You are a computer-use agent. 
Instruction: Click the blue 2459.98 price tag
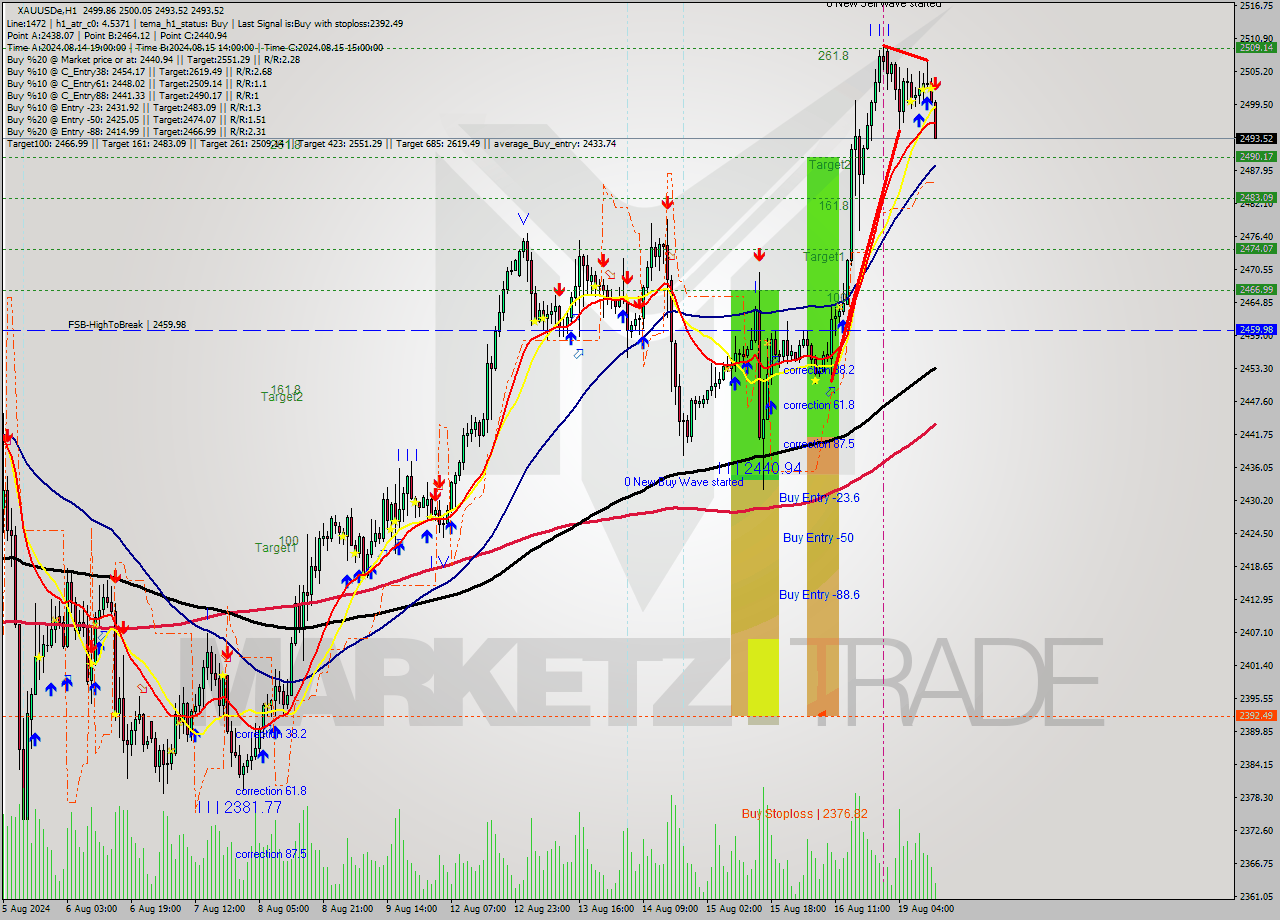(1256, 329)
